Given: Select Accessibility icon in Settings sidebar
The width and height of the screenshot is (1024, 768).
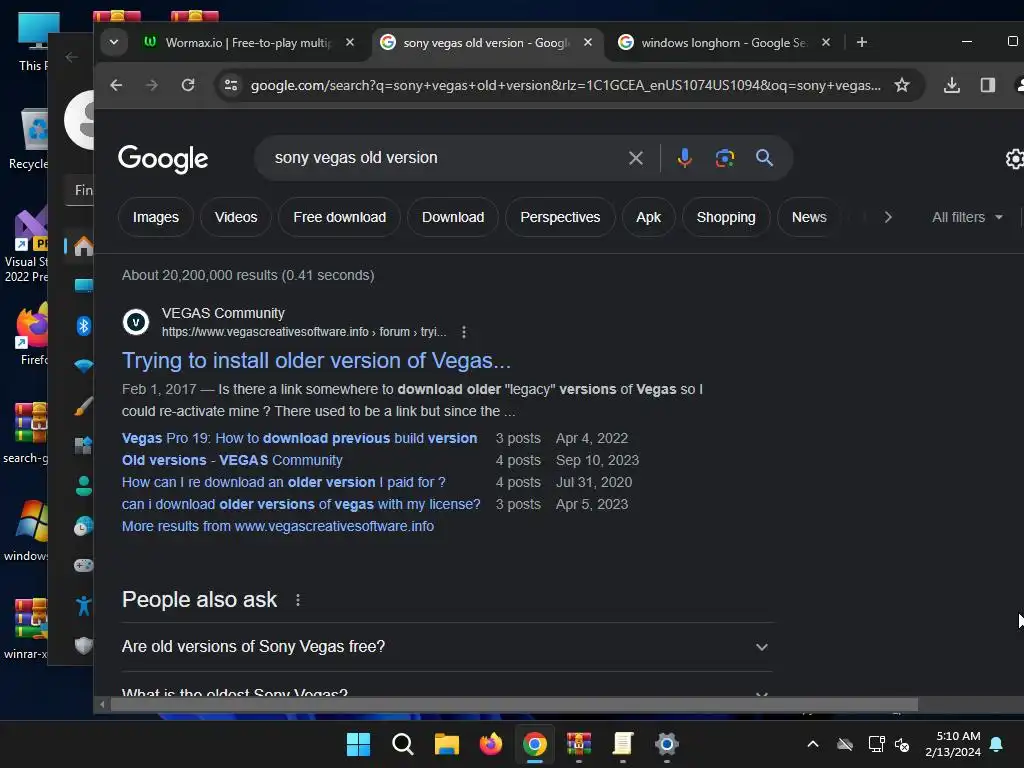Looking at the screenshot, I should 84,605.
